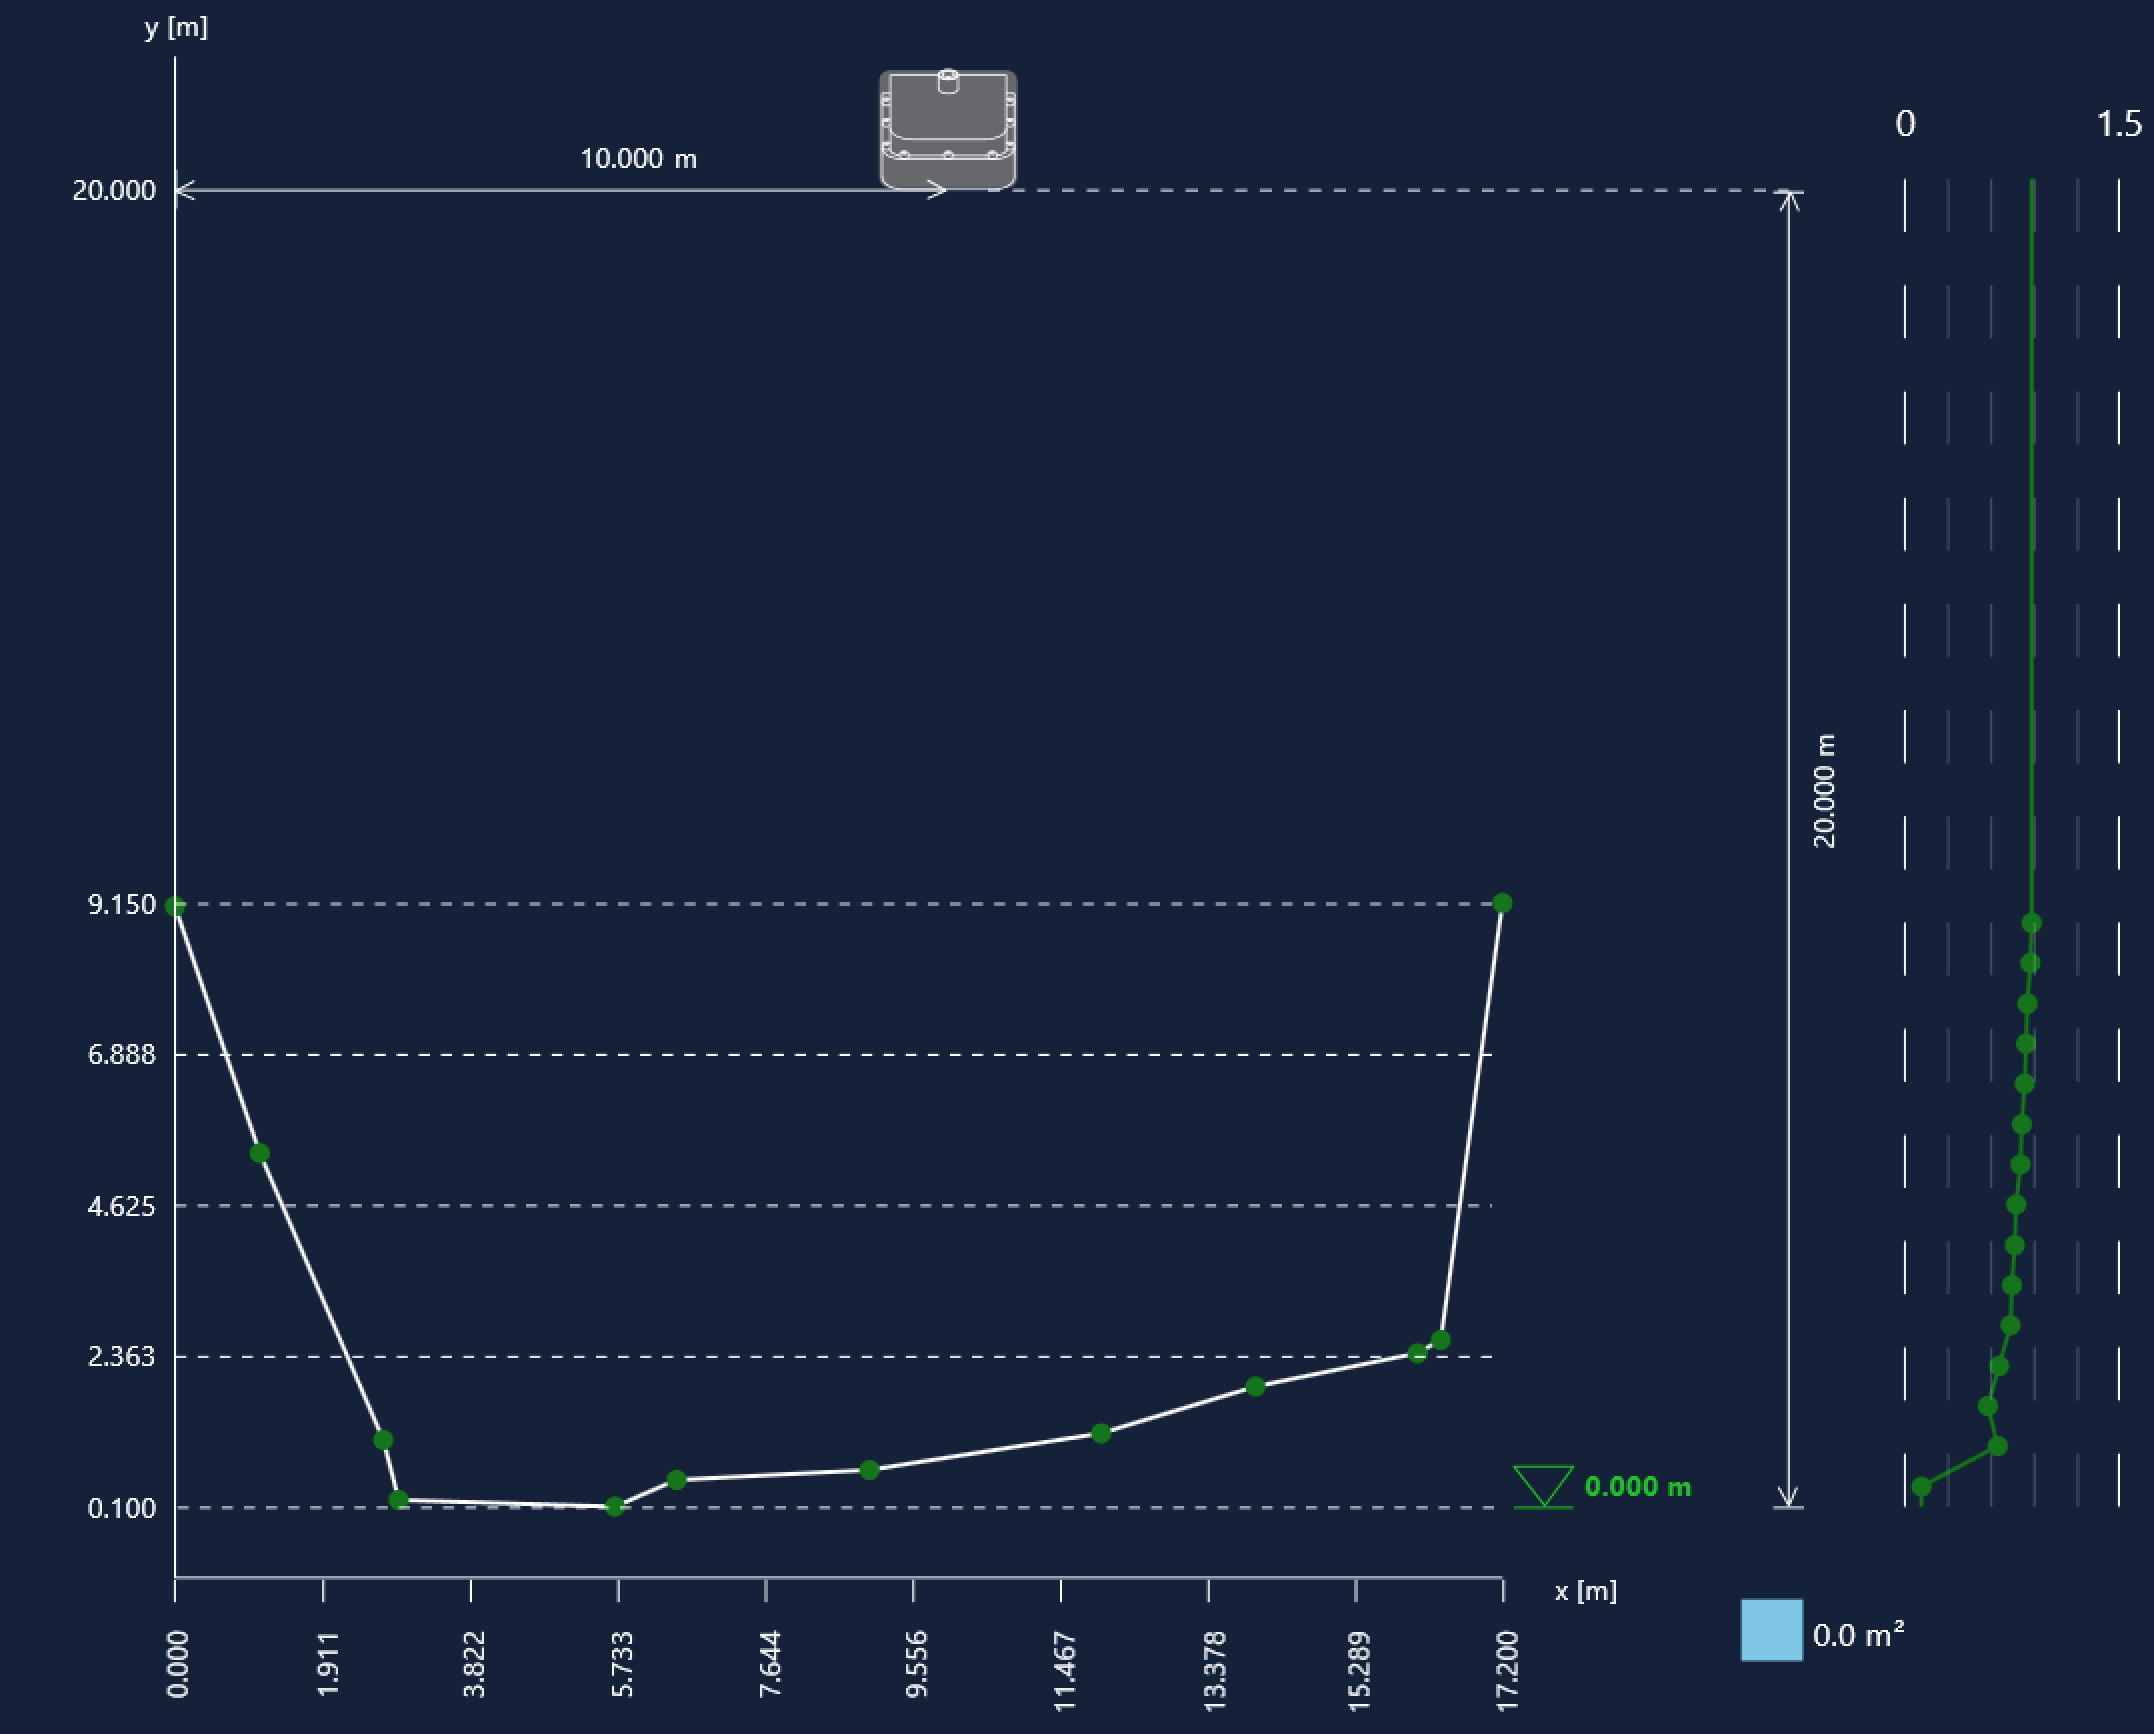Click the vertical "20.000 m" dimension label
Image resolution: width=2154 pixels, height=1734 pixels.
pos(1825,791)
